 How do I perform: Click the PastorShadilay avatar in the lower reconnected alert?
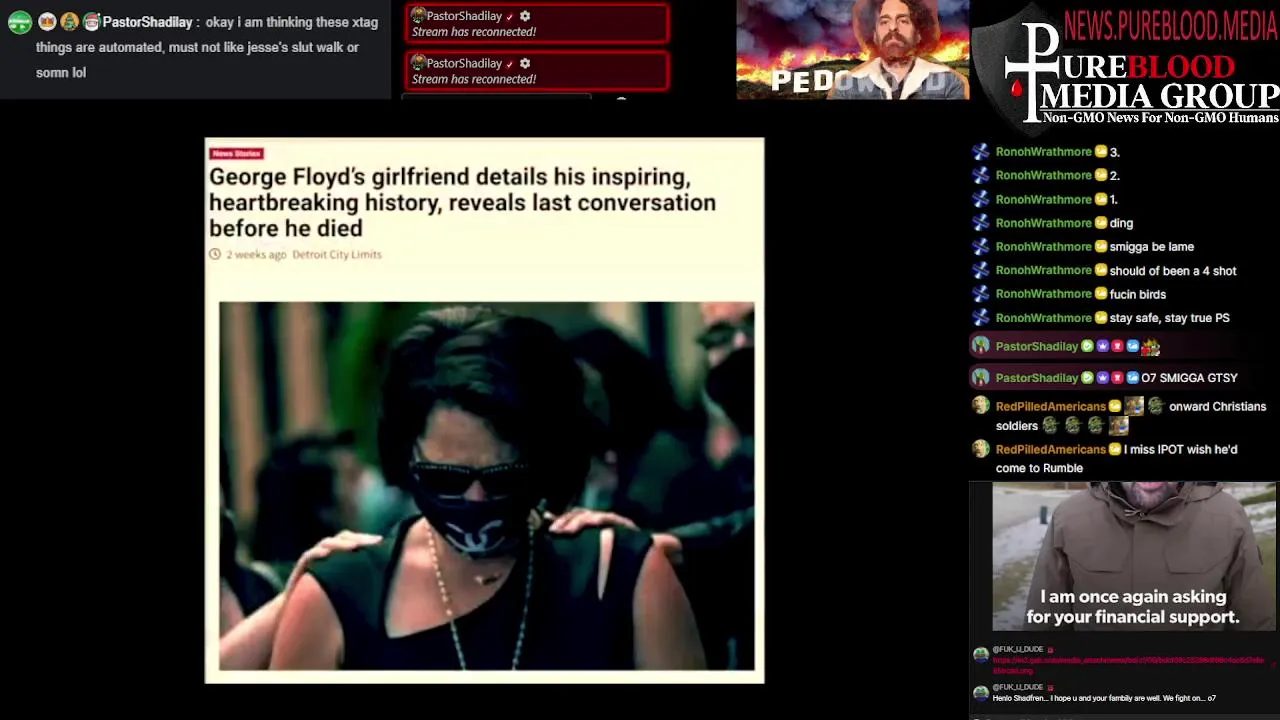pyautogui.click(x=419, y=63)
